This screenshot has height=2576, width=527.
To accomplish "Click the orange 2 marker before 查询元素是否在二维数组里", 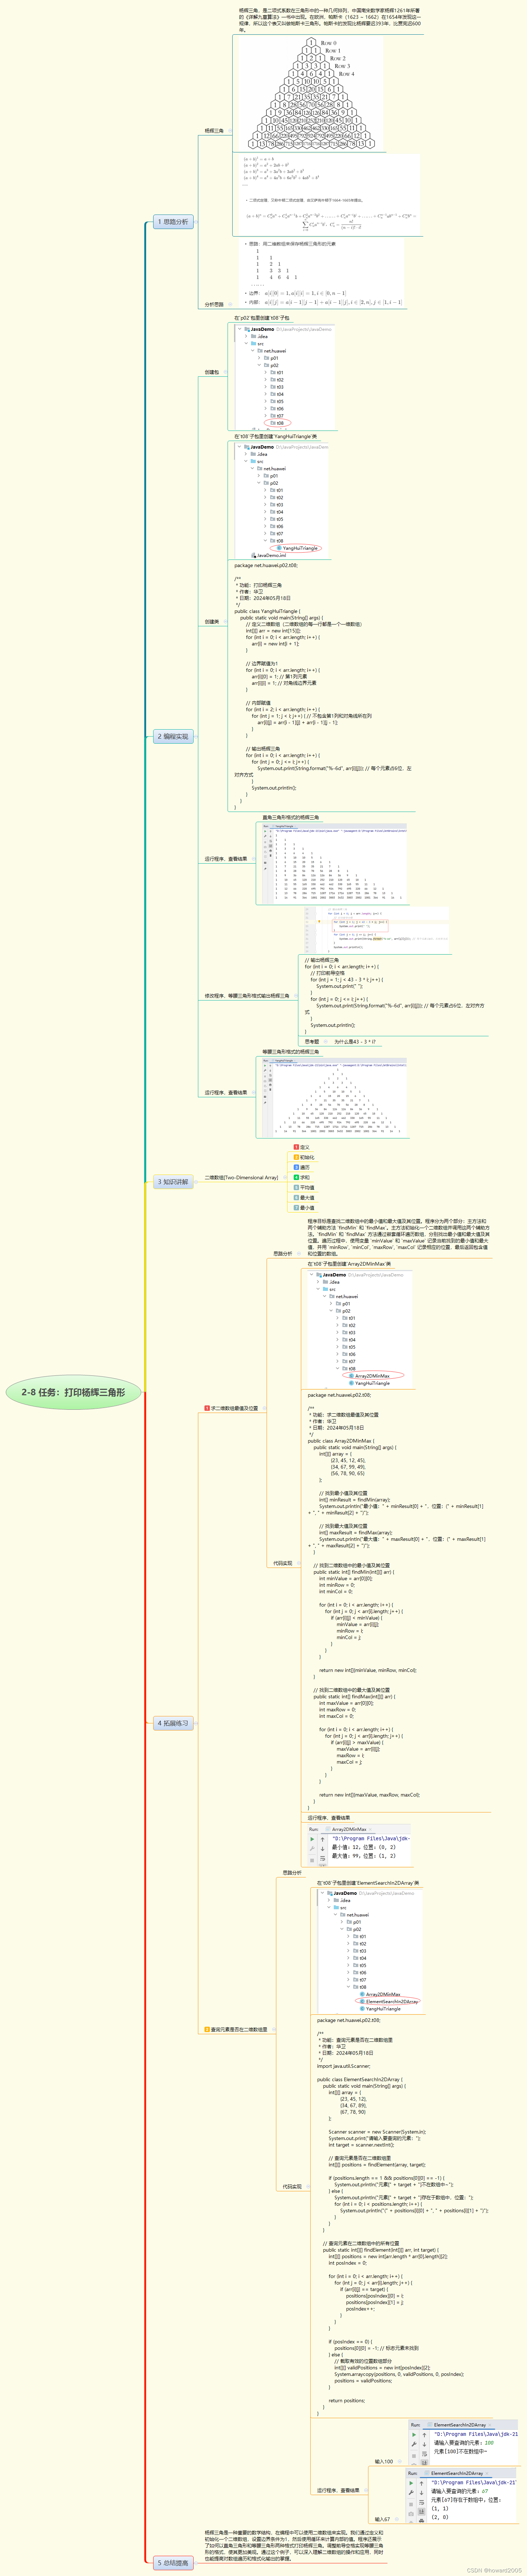I will coord(207,2030).
